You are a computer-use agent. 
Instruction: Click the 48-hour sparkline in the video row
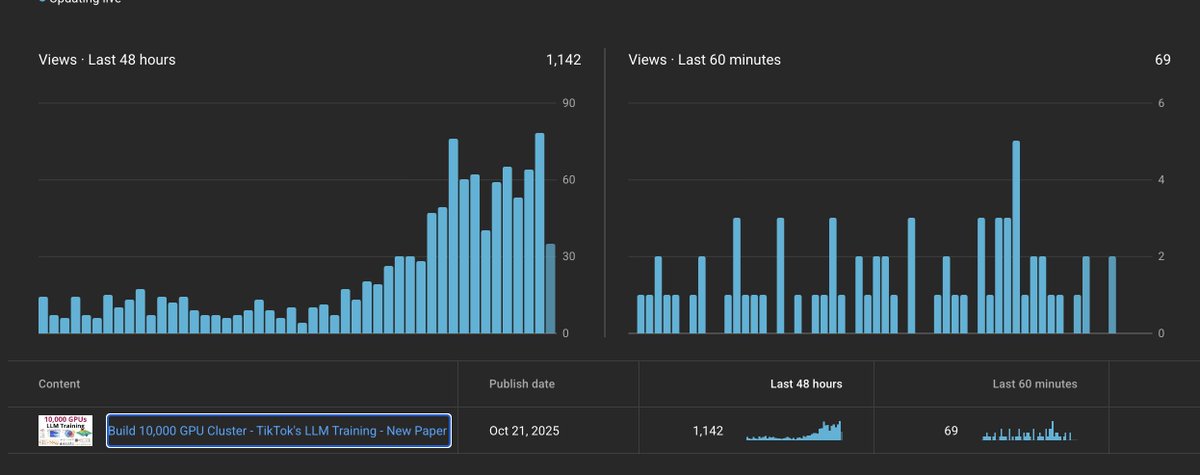click(x=794, y=430)
